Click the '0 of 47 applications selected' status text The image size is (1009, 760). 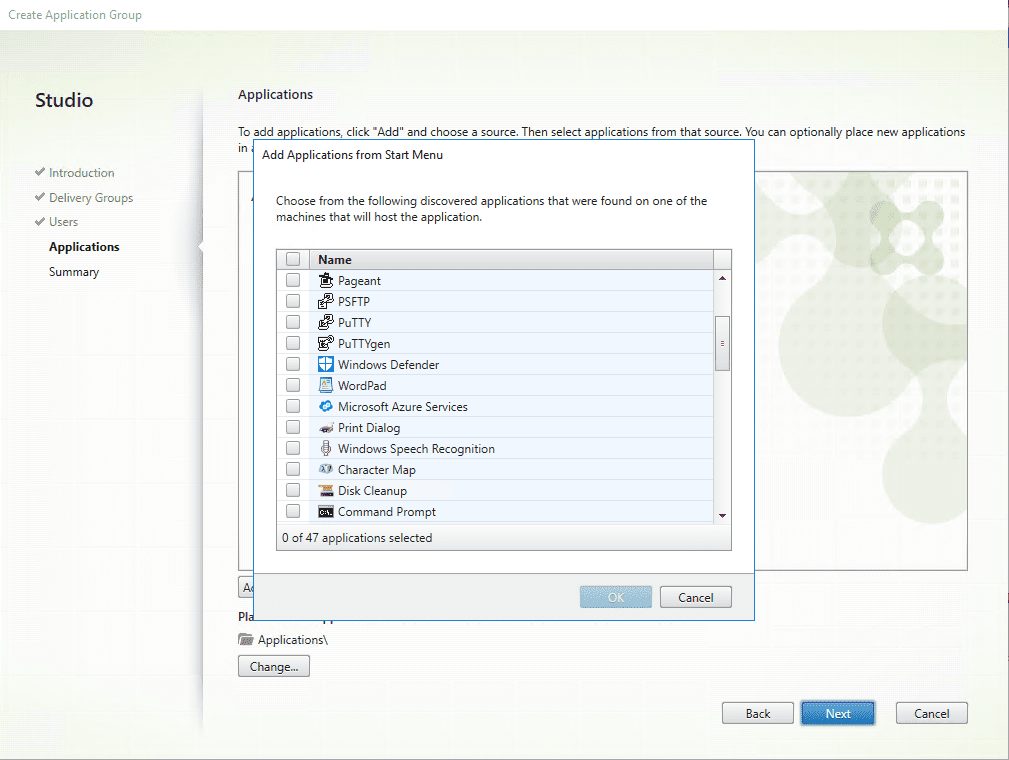(356, 537)
